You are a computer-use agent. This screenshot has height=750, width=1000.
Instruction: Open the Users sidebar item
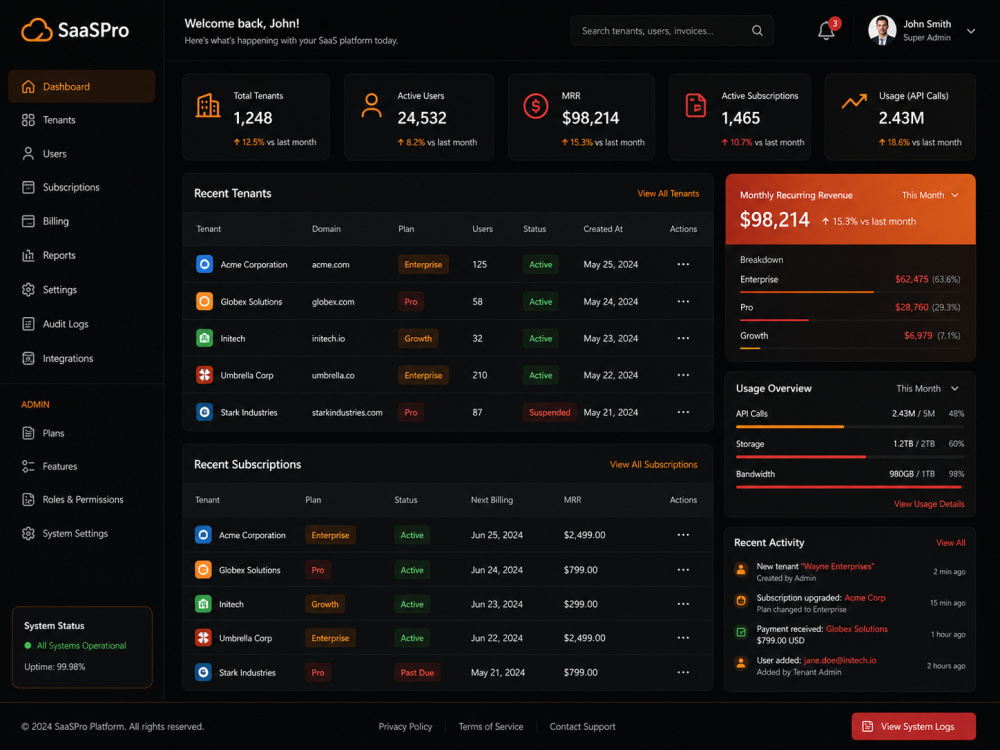click(x=82, y=154)
